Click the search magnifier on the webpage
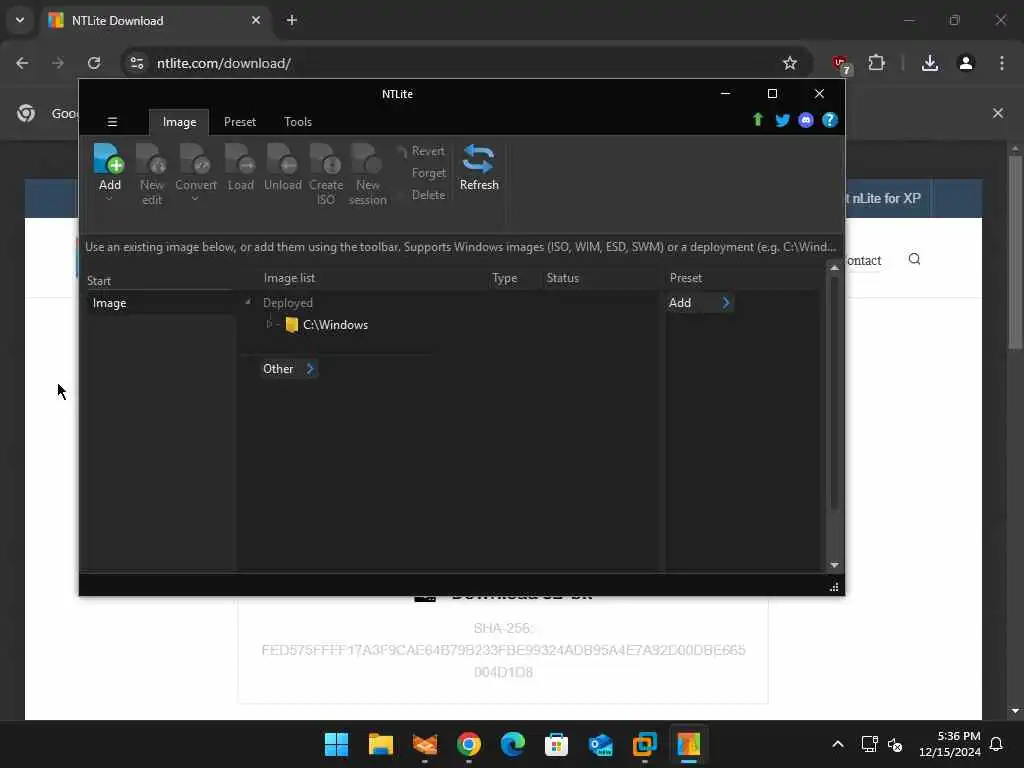 (x=914, y=259)
